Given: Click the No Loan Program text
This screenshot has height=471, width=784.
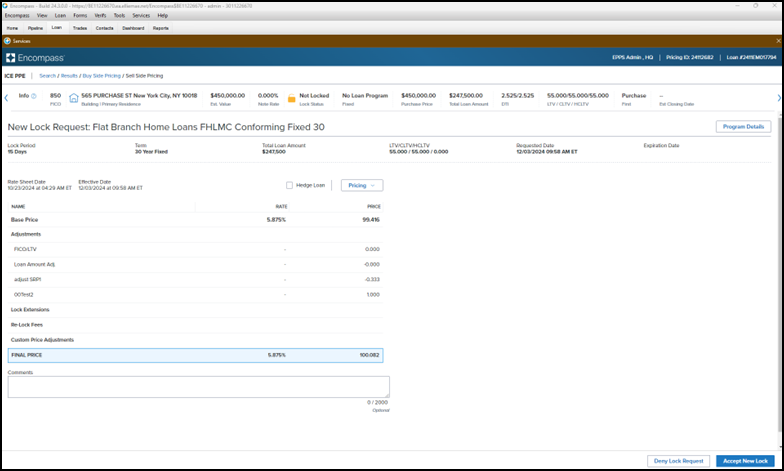Looking at the screenshot, I should click(365, 96).
